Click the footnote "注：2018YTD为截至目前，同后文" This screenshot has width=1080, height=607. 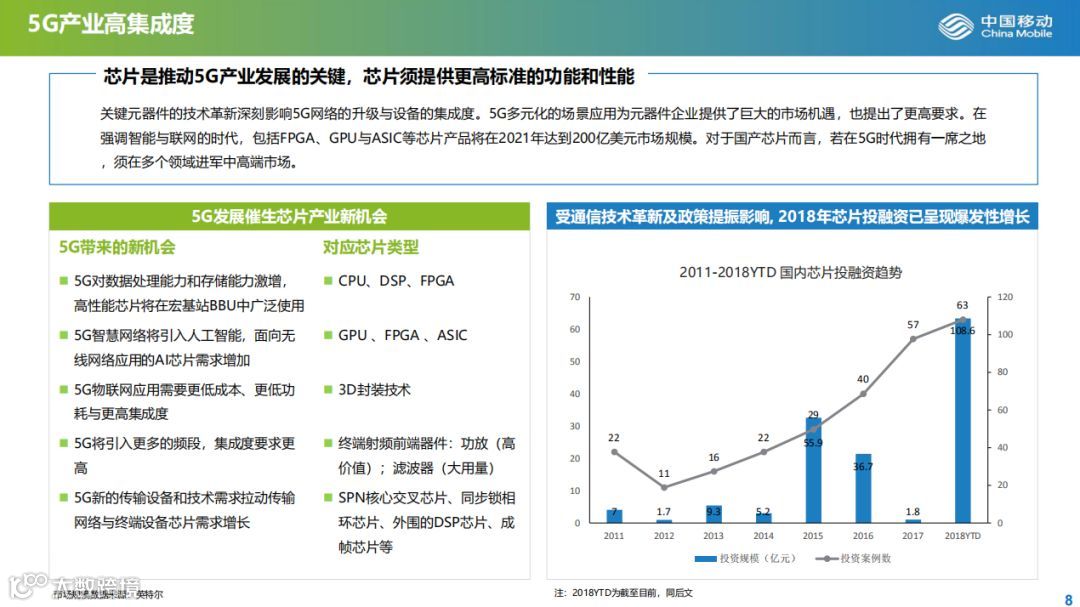click(x=623, y=593)
